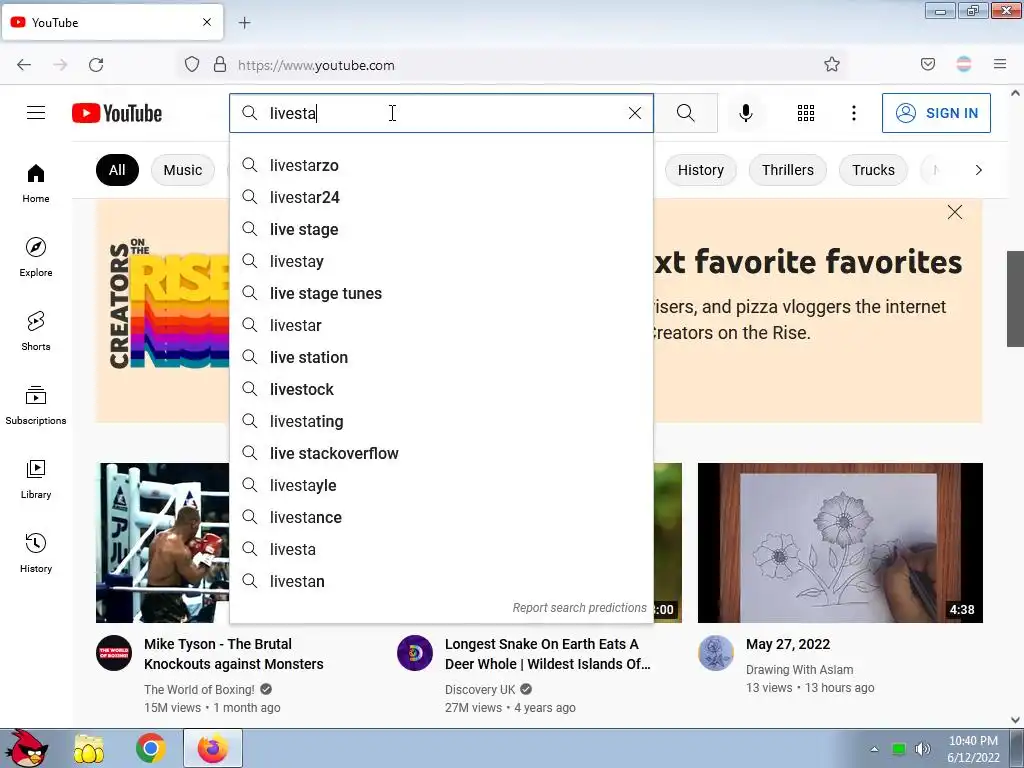Go to Home in sidebar

pos(36,184)
